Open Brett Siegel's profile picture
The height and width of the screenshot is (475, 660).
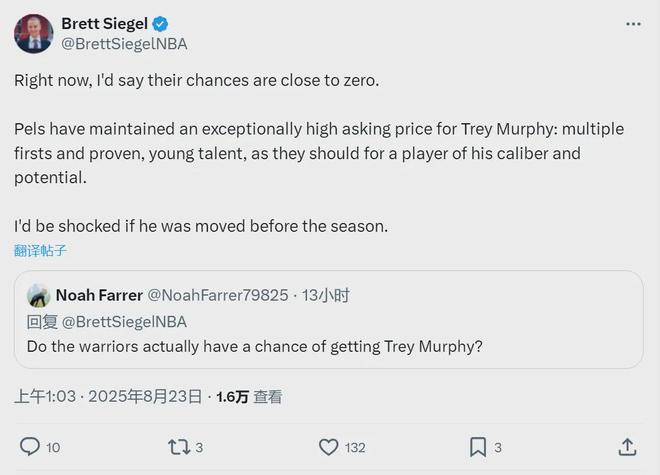click(33, 34)
